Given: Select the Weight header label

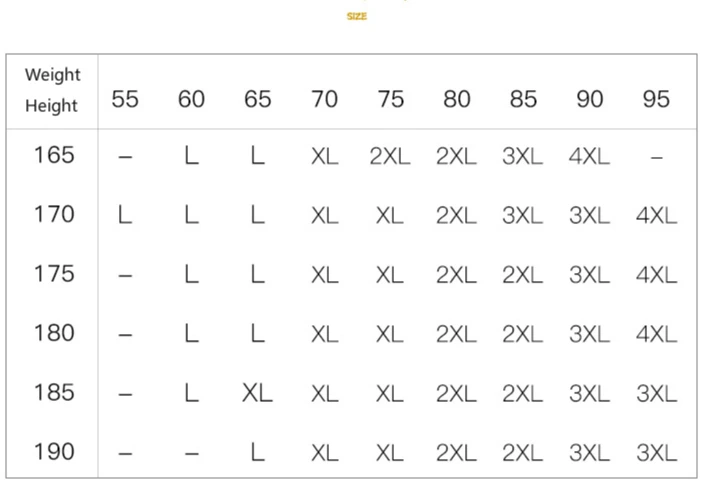Looking at the screenshot, I should pos(52,74).
